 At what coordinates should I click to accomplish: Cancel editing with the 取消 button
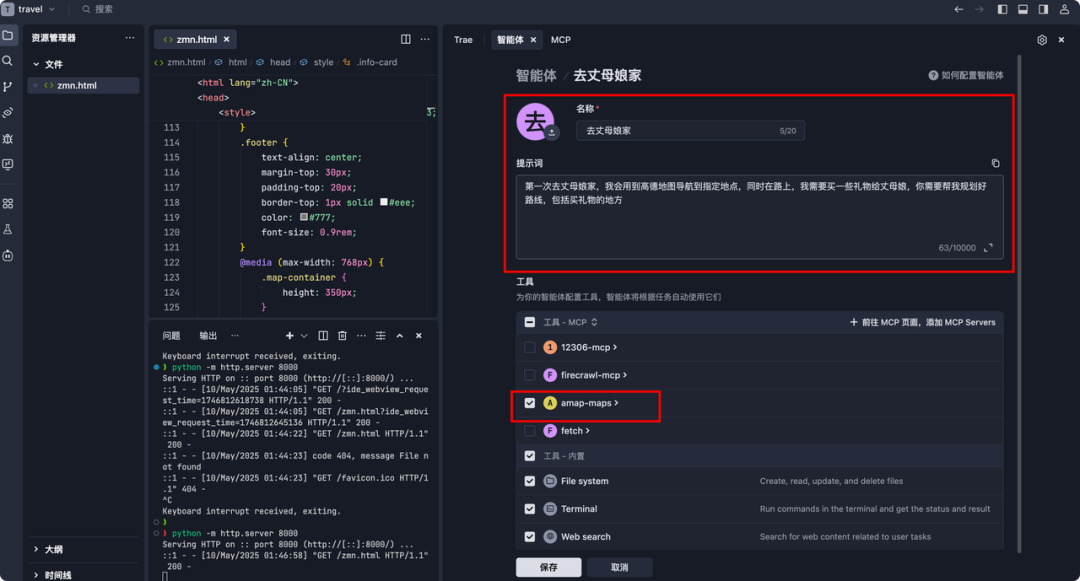tap(620, 567)
